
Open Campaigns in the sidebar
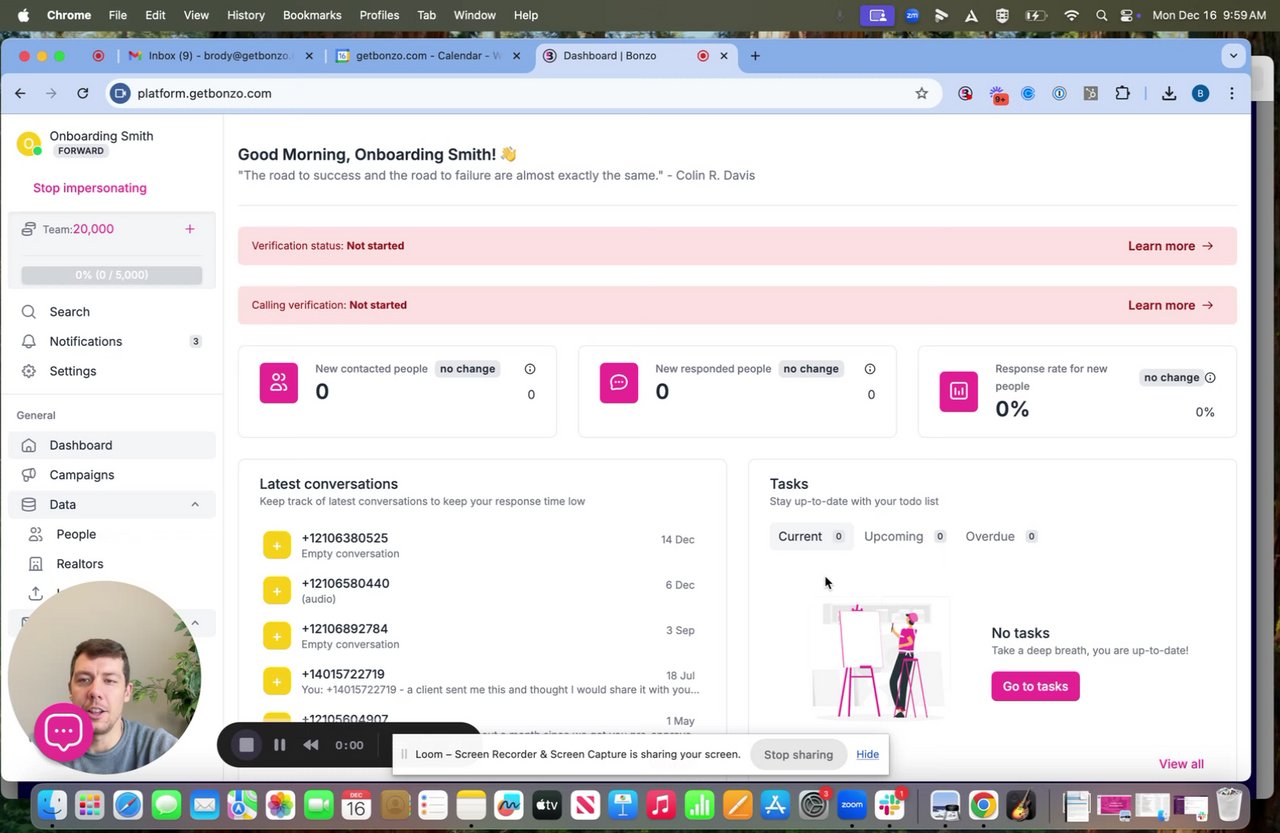(112, 475)
